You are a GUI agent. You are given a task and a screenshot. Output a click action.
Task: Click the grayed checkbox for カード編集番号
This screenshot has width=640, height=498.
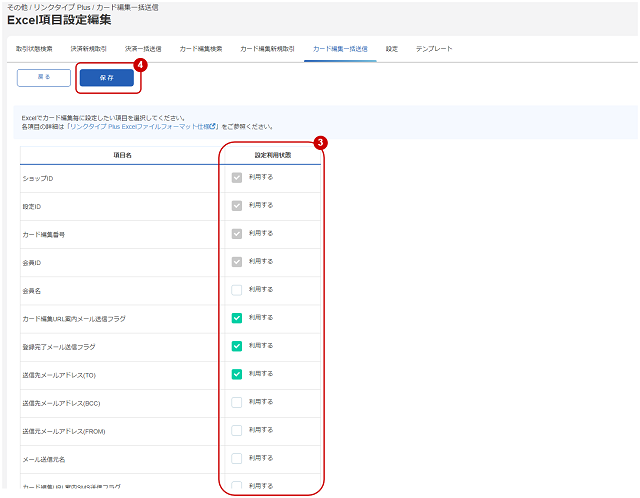coord(237,234)
